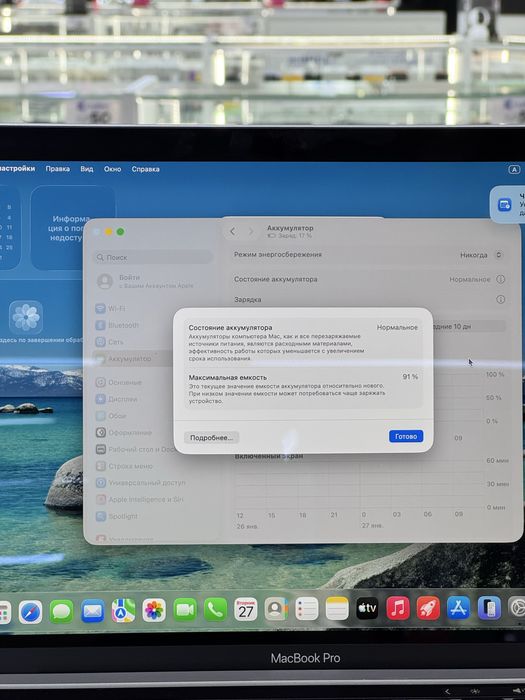The height and width of the screenshot is (700, 525).
Task: Select Оформление in the Settings sidebar
Action: click(124, 433)
